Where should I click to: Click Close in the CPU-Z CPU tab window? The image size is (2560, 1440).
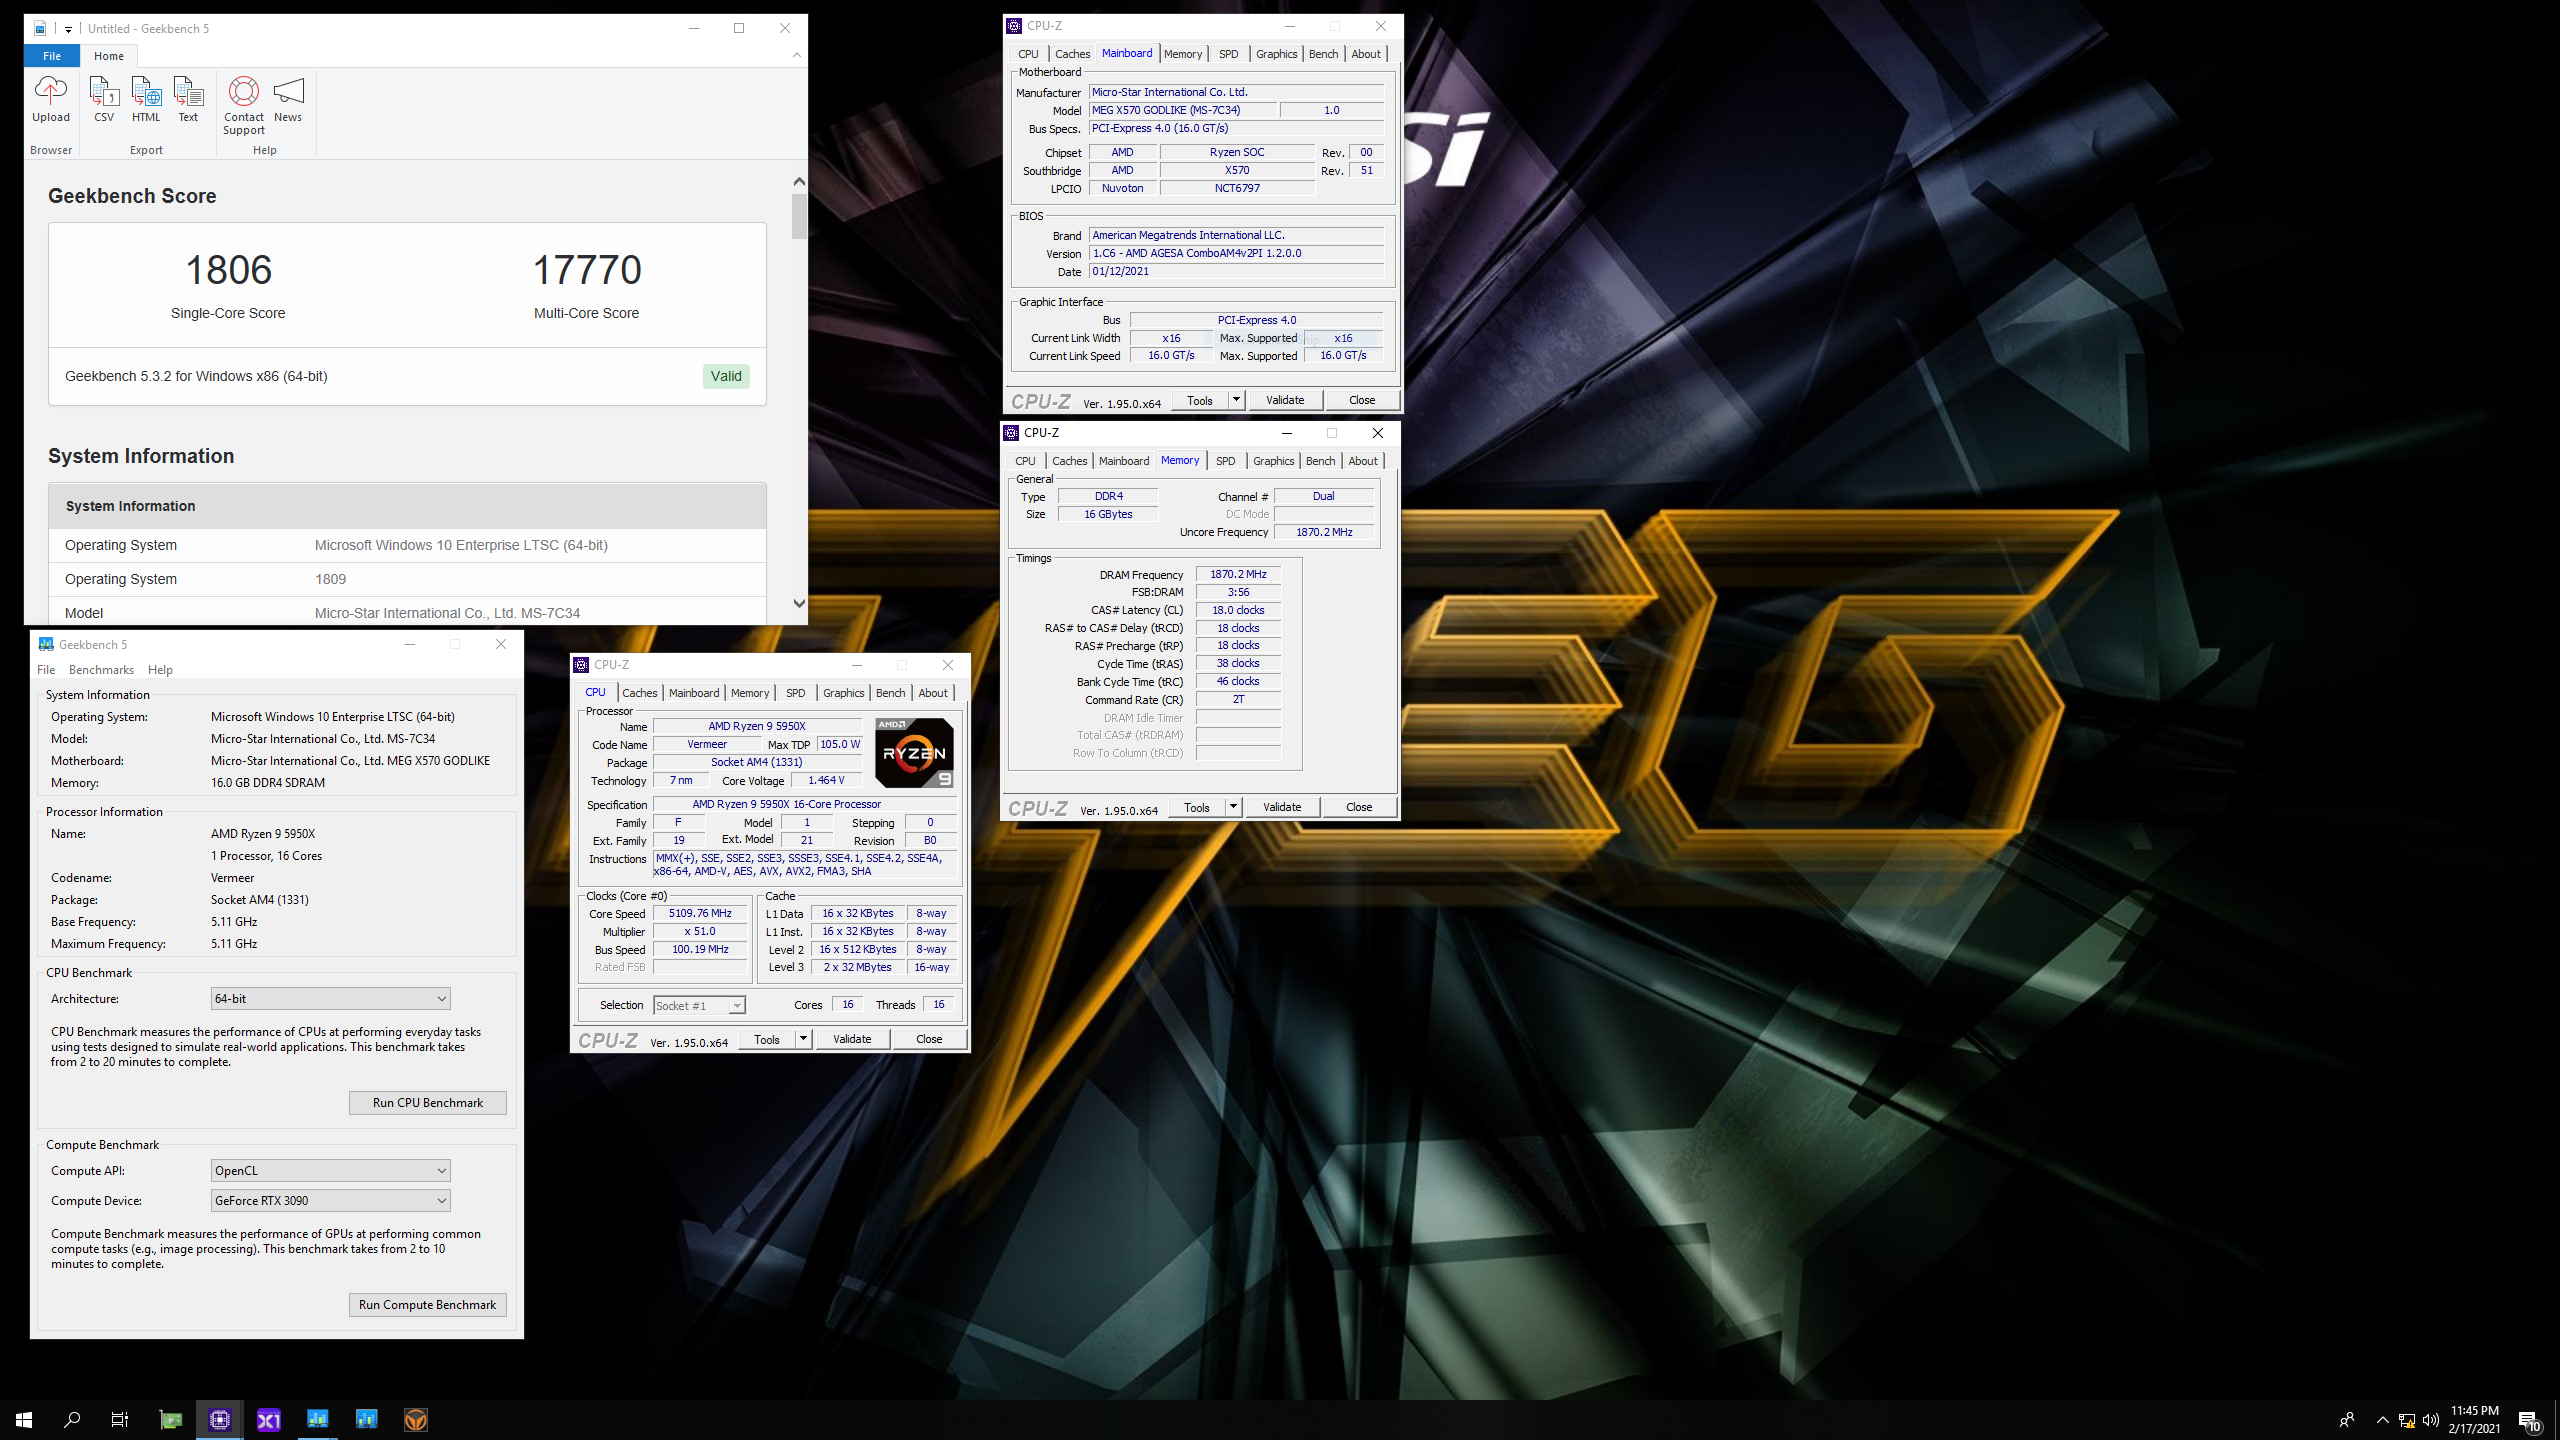pyautogui.click(x=929, y=1039)
